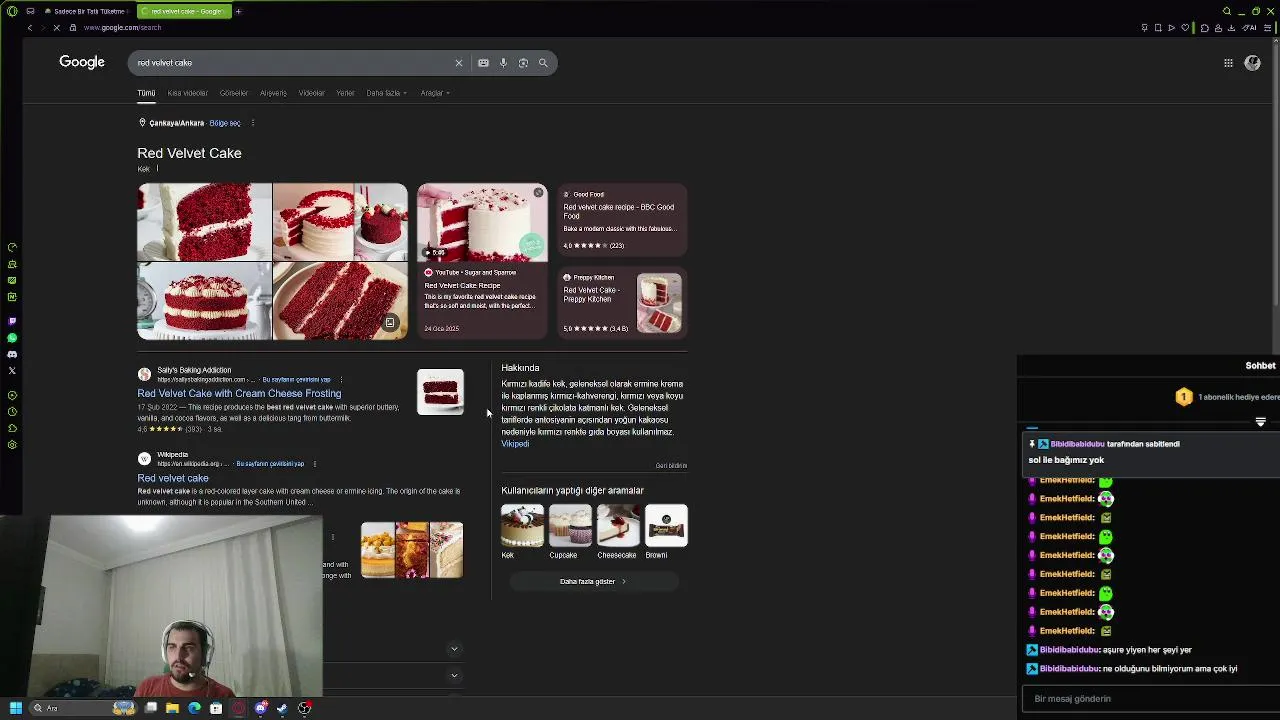
Task: Open the YouTube Sugar and Sparrow video card
Action: click(x=482, y=261)
